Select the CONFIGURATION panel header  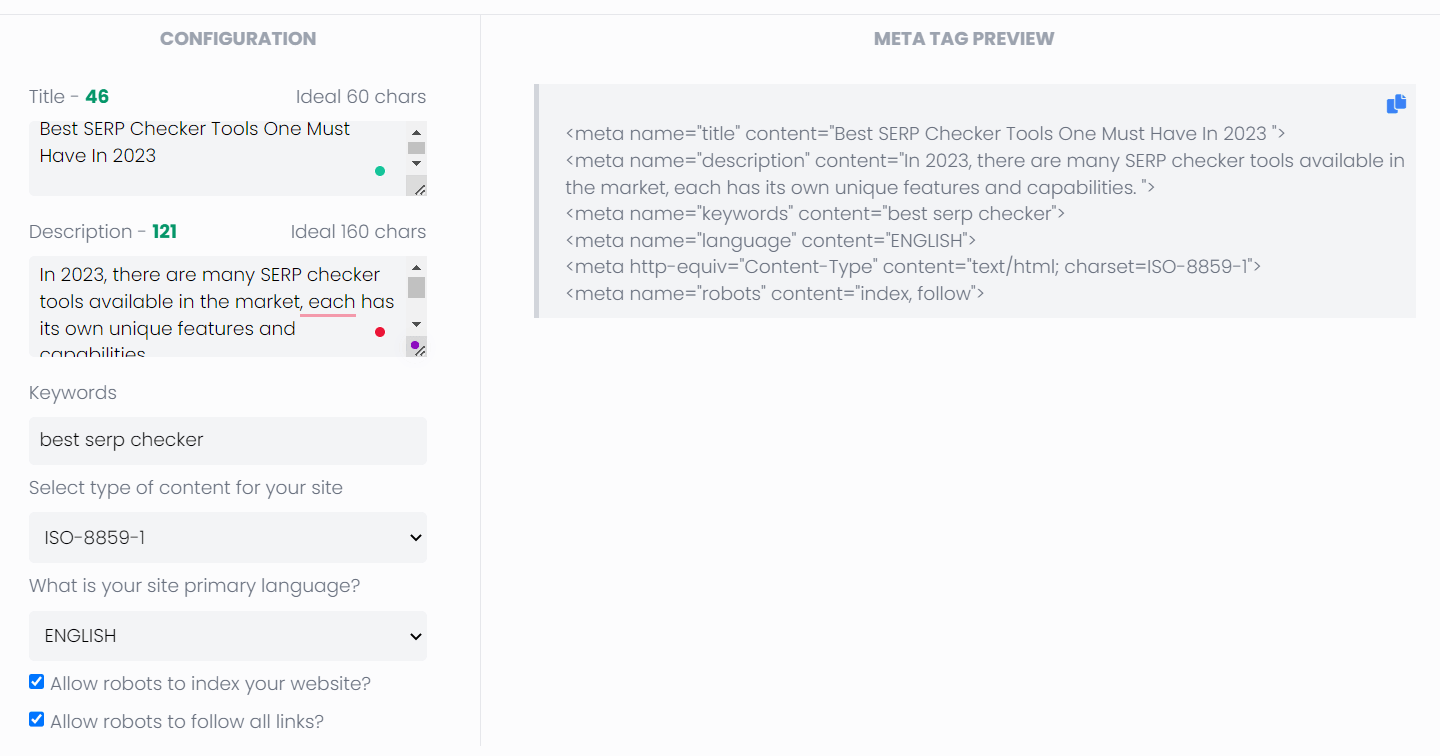point(238,38)
